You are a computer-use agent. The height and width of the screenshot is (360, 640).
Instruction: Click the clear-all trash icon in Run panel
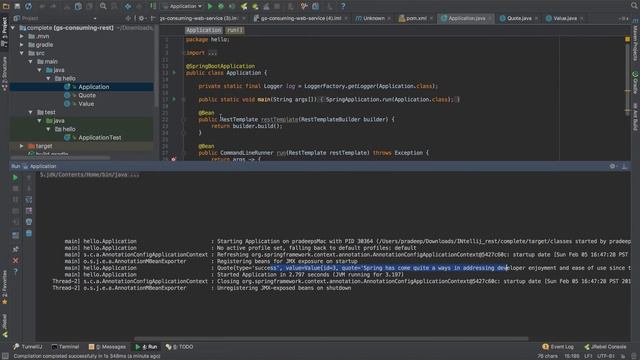[x=29, y=233]
